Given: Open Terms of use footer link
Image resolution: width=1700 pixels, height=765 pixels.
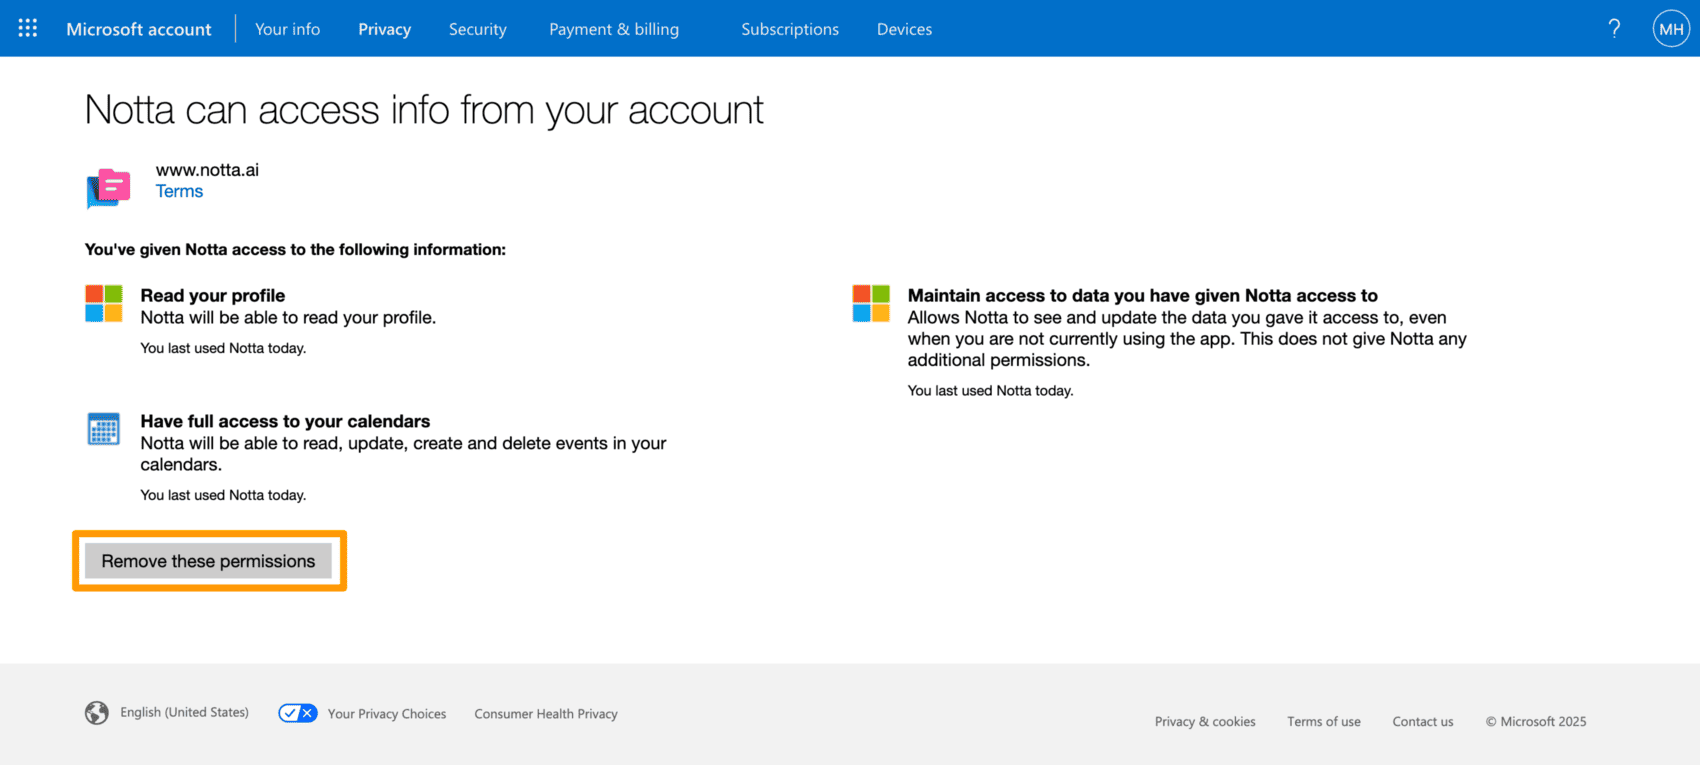Looking at the screenshot, I should pyautogui.click(x=1324, y=721).
